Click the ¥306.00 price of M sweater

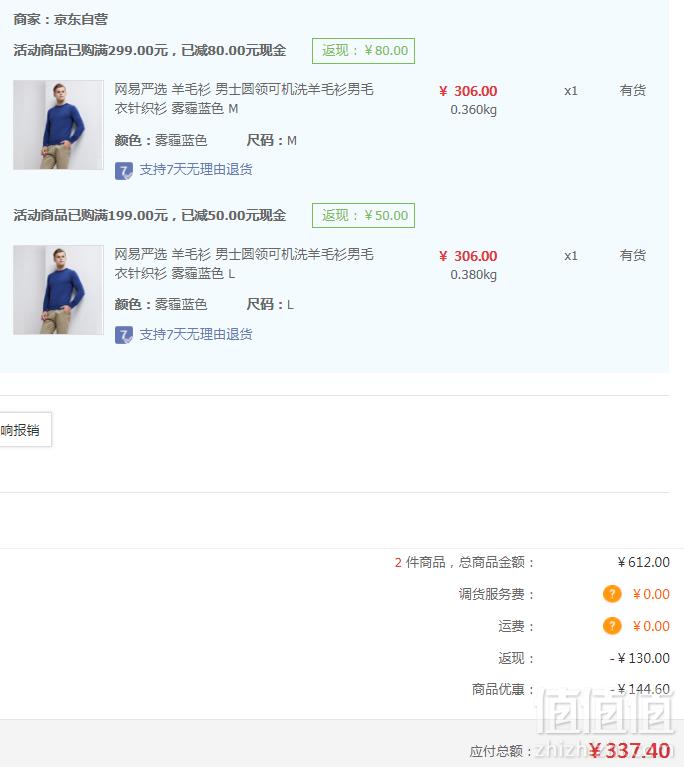tap(468, 91)
